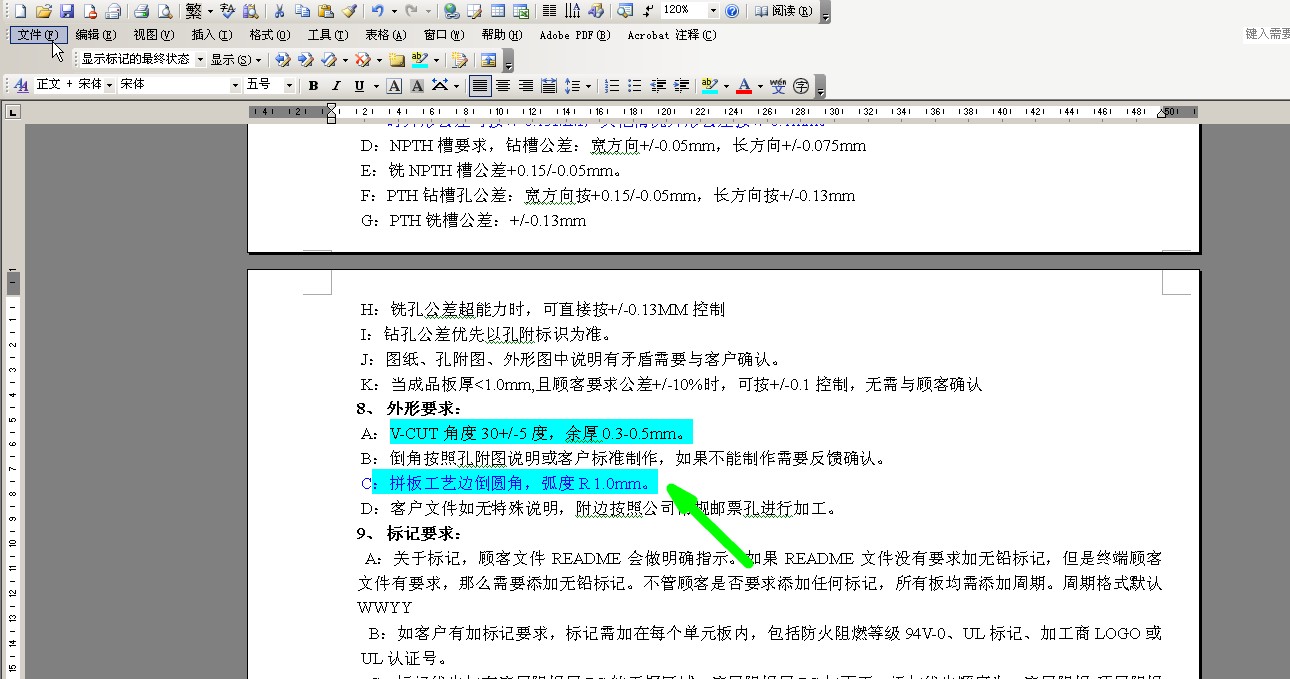Click the horizontal ruler tab selector
The image size is (1290, 679).
pos(13,112)
